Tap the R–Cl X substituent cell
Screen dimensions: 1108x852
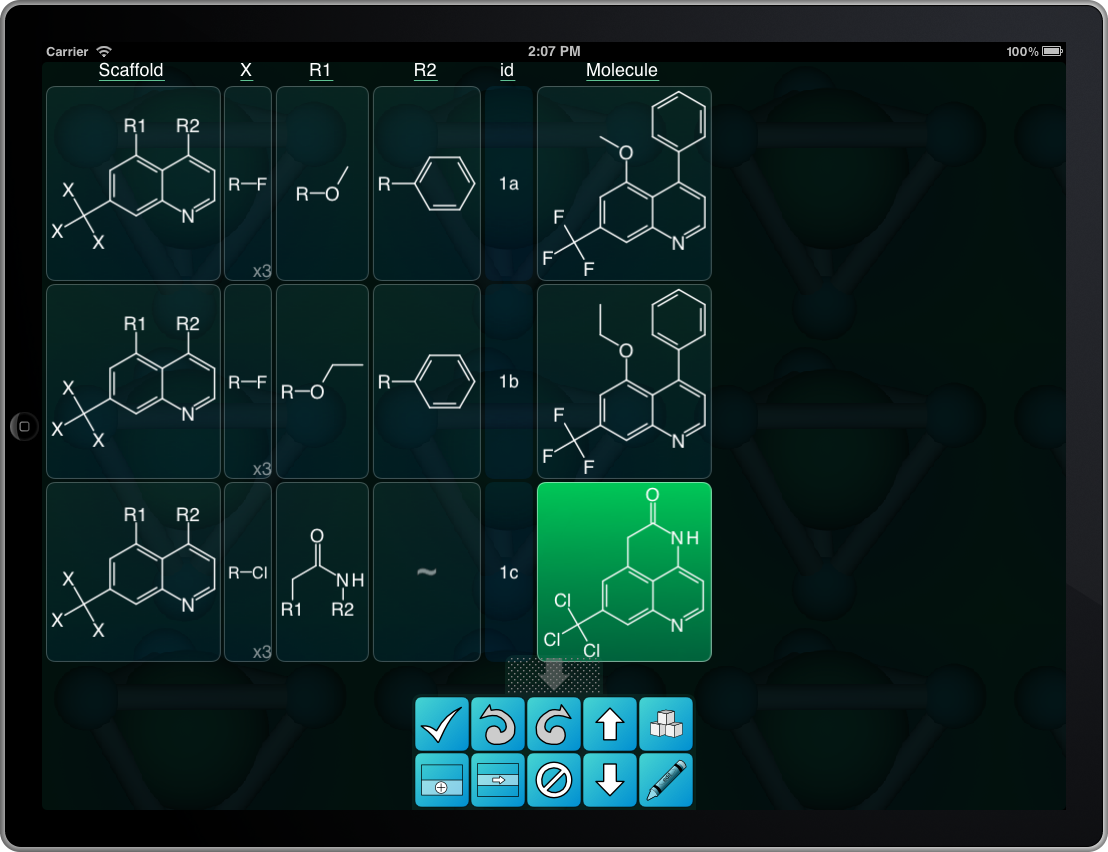(x=248, y=572)
